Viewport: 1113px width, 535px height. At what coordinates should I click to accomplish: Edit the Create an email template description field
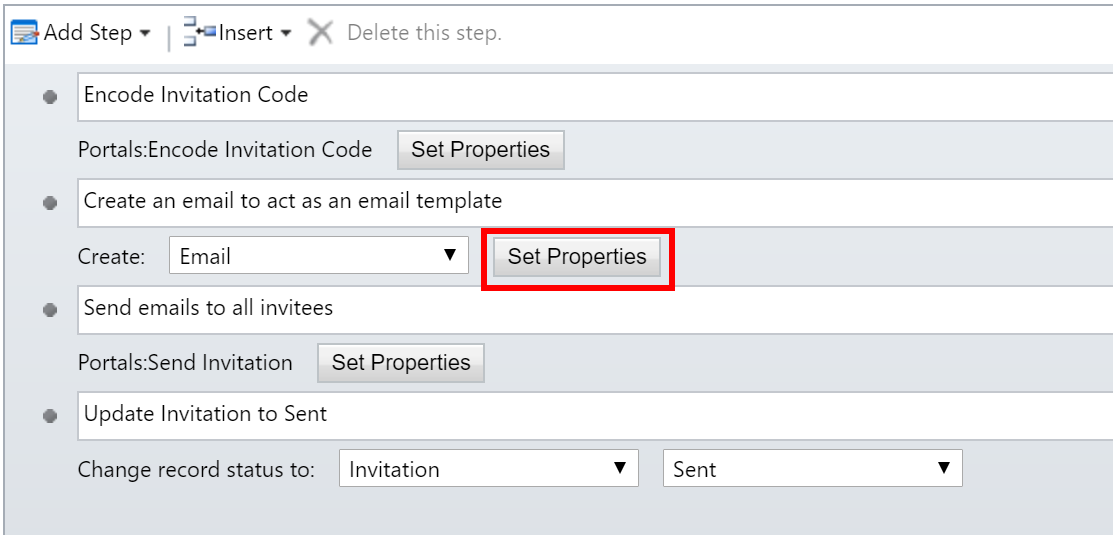point(595,202)
